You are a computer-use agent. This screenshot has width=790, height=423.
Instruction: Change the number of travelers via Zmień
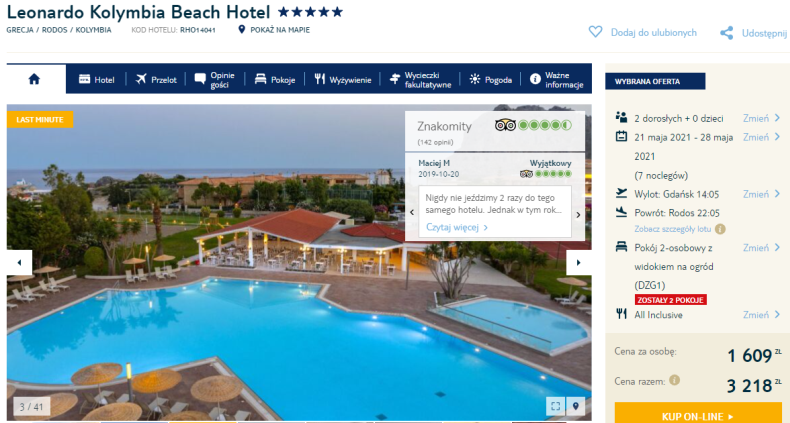pyautogui.click(x=761, y=118)
